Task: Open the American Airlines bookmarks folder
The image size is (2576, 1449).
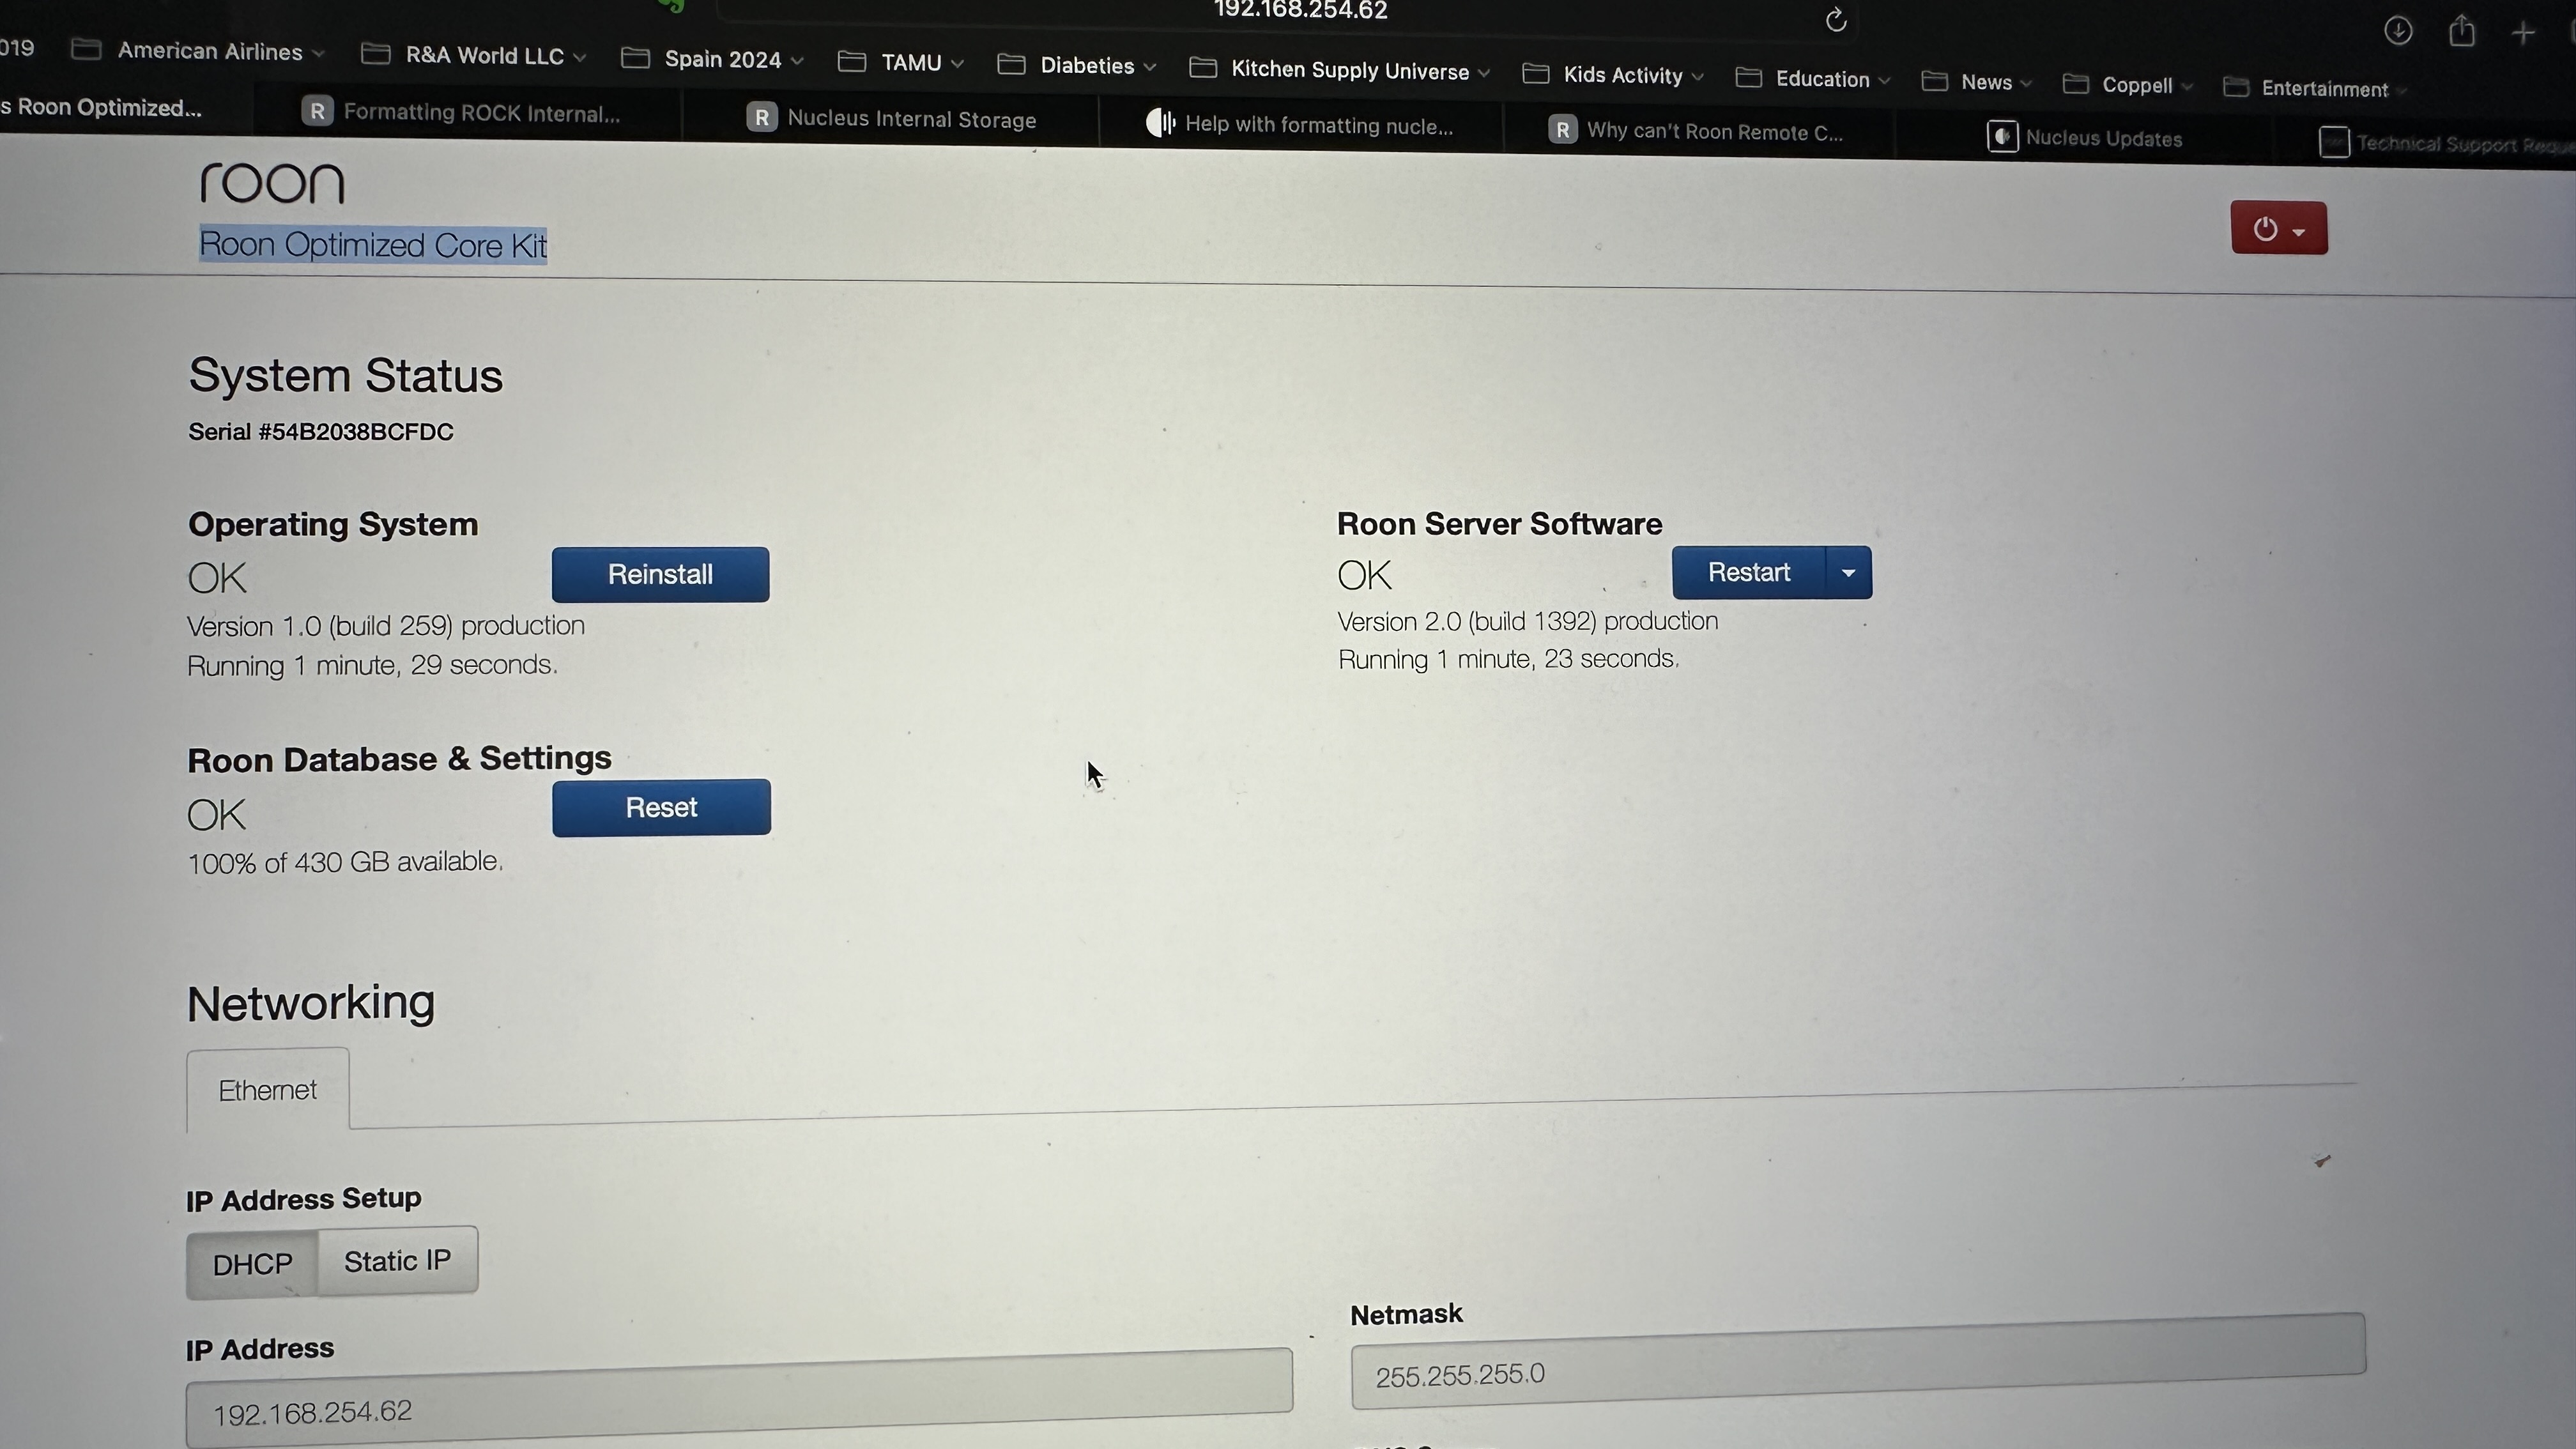Action: coord(198,51)
